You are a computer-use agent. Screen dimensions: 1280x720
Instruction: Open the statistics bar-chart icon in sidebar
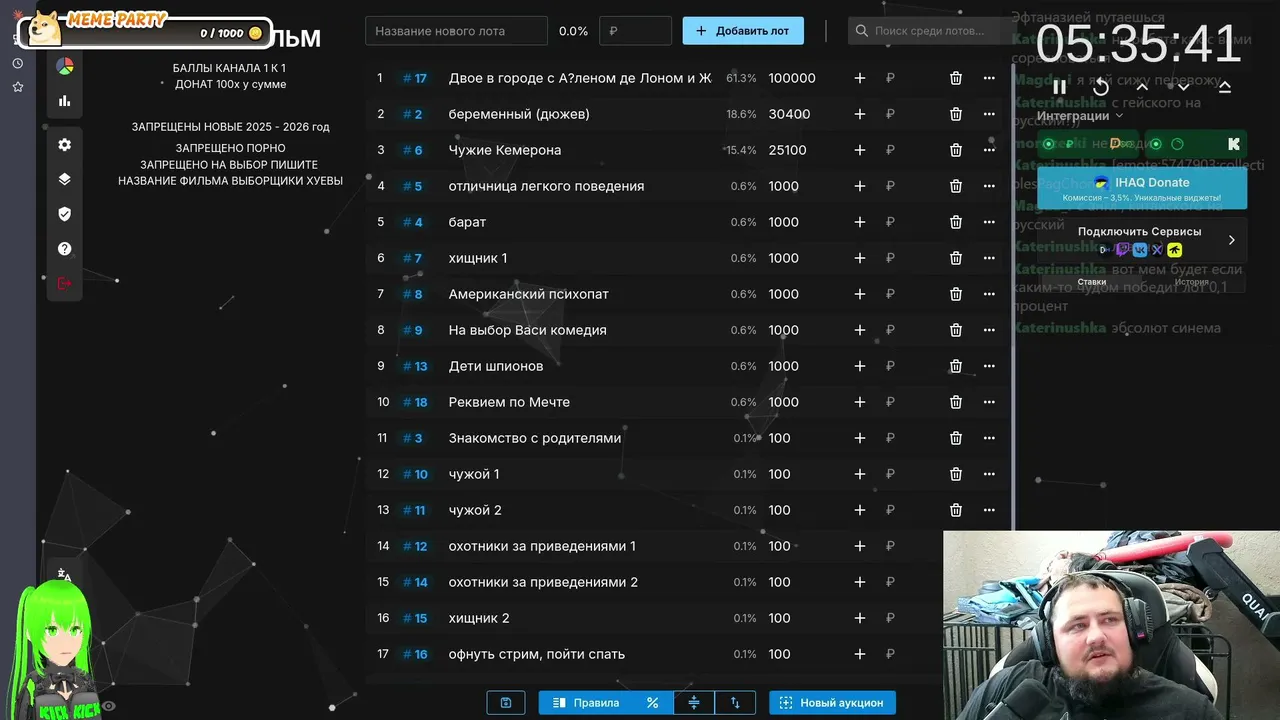pos(65,101)
